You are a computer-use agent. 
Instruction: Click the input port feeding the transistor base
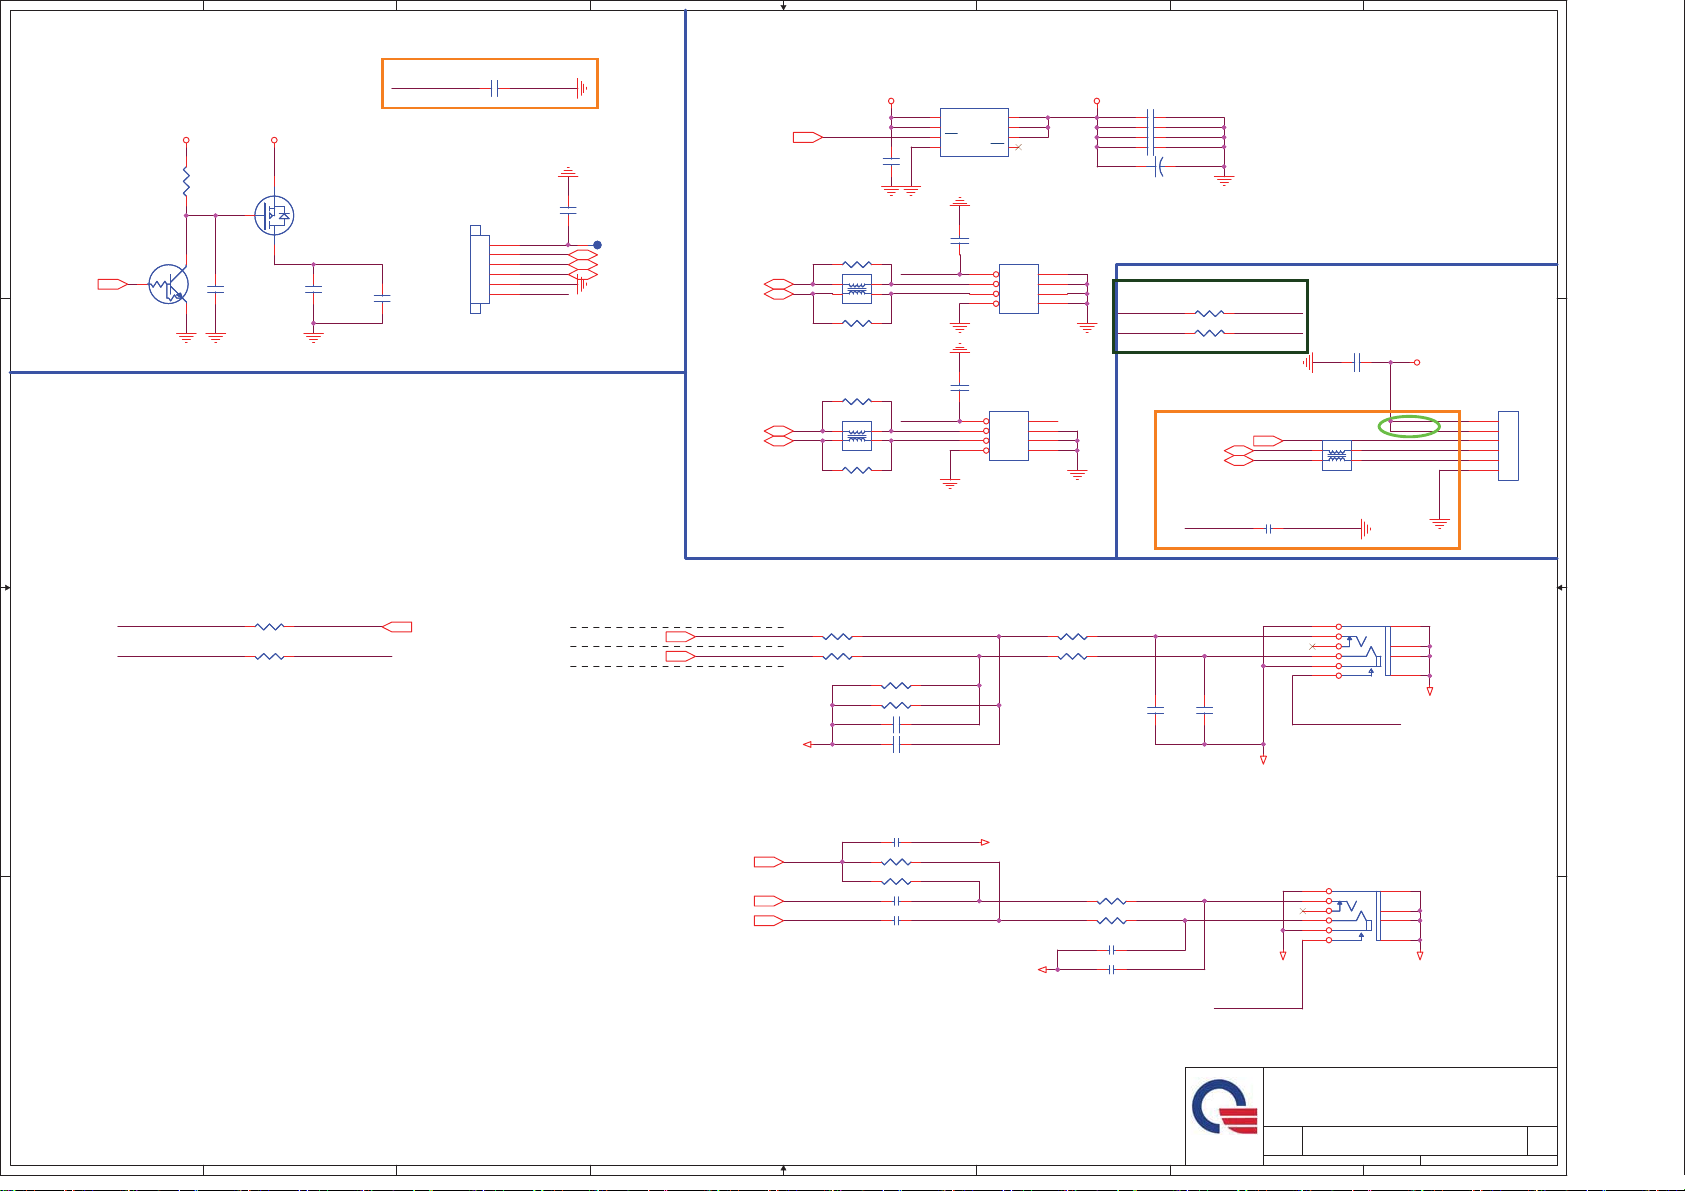pos(111,284)
